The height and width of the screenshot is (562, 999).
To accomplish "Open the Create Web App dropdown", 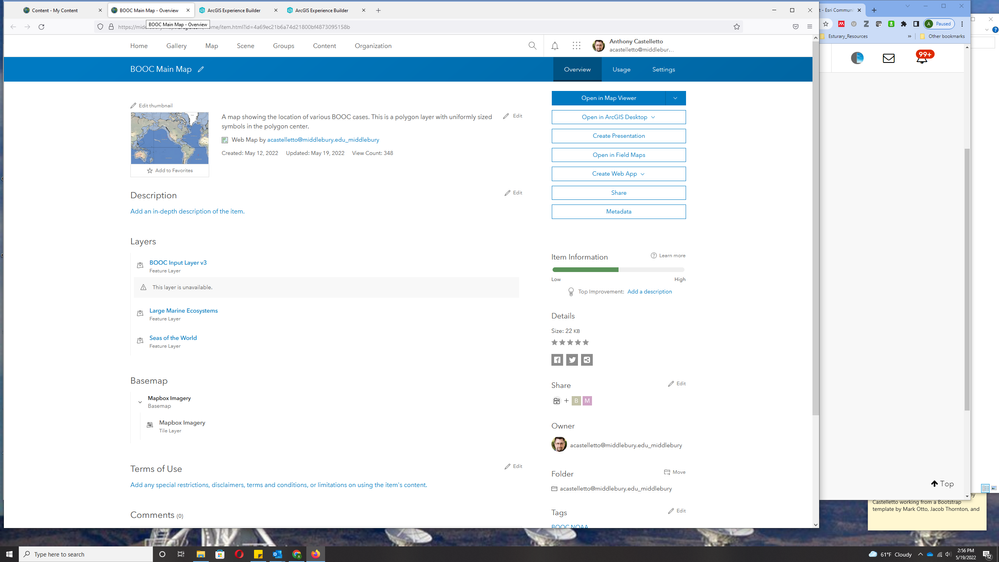I will [618, 173].
